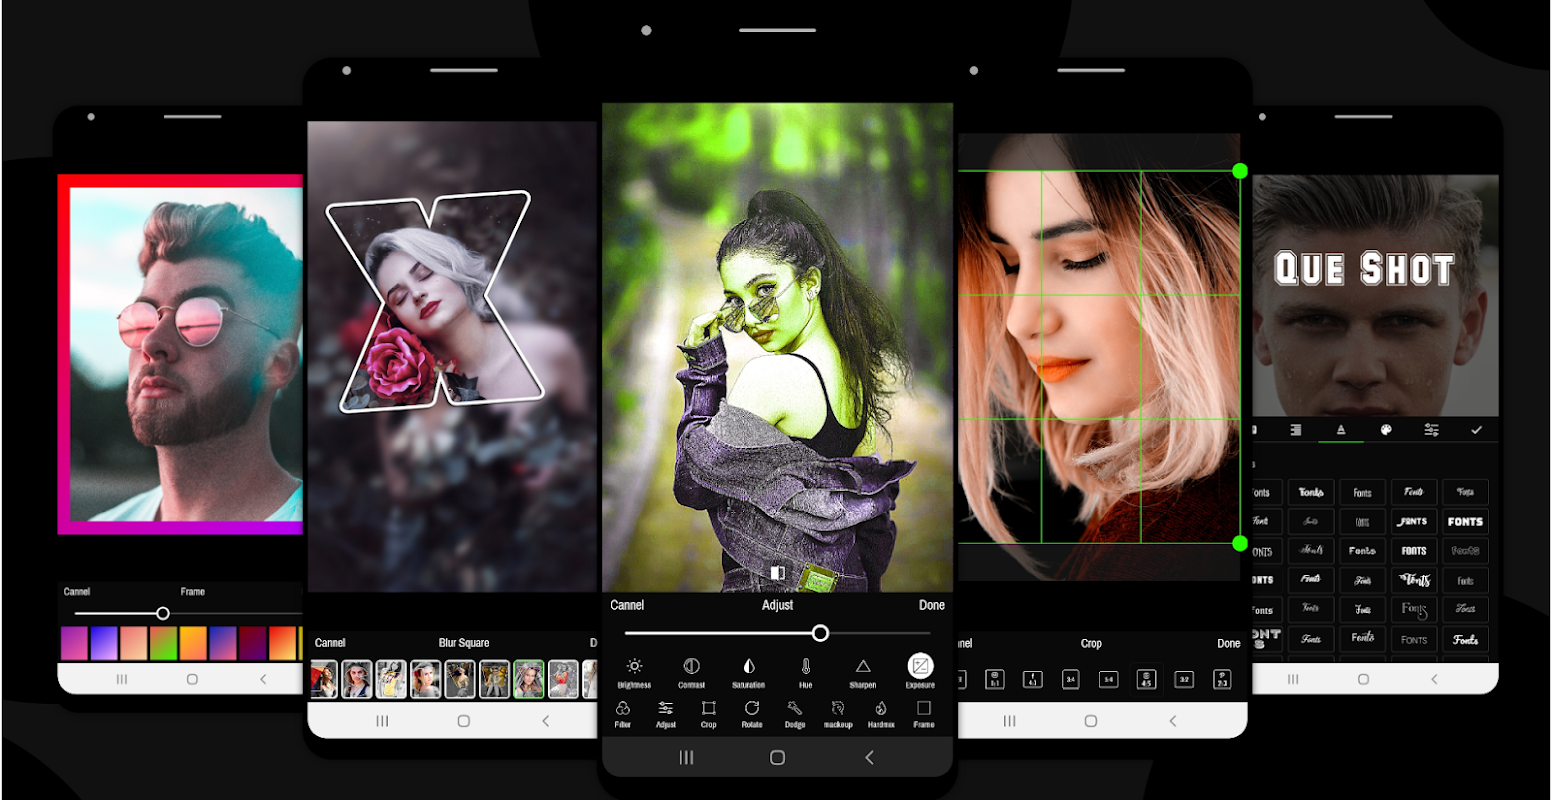Viewport: 1552px width, 800px height.
Task: Select the Contrast adjustment icon
Action: pos(691,666)
